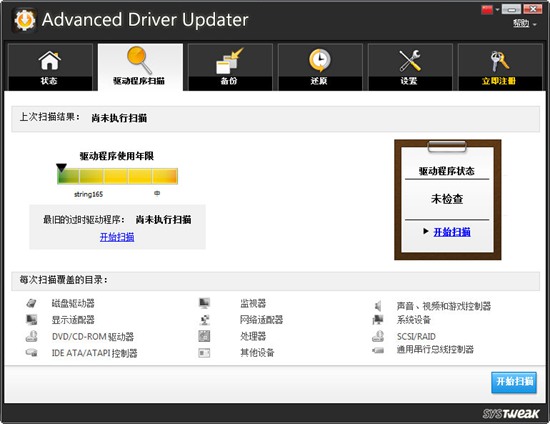Image resolution: width=550 pixels, height=424 pixels.
Task: Click the 通用串行总线控制器 label
Action: tap(435, 349)
